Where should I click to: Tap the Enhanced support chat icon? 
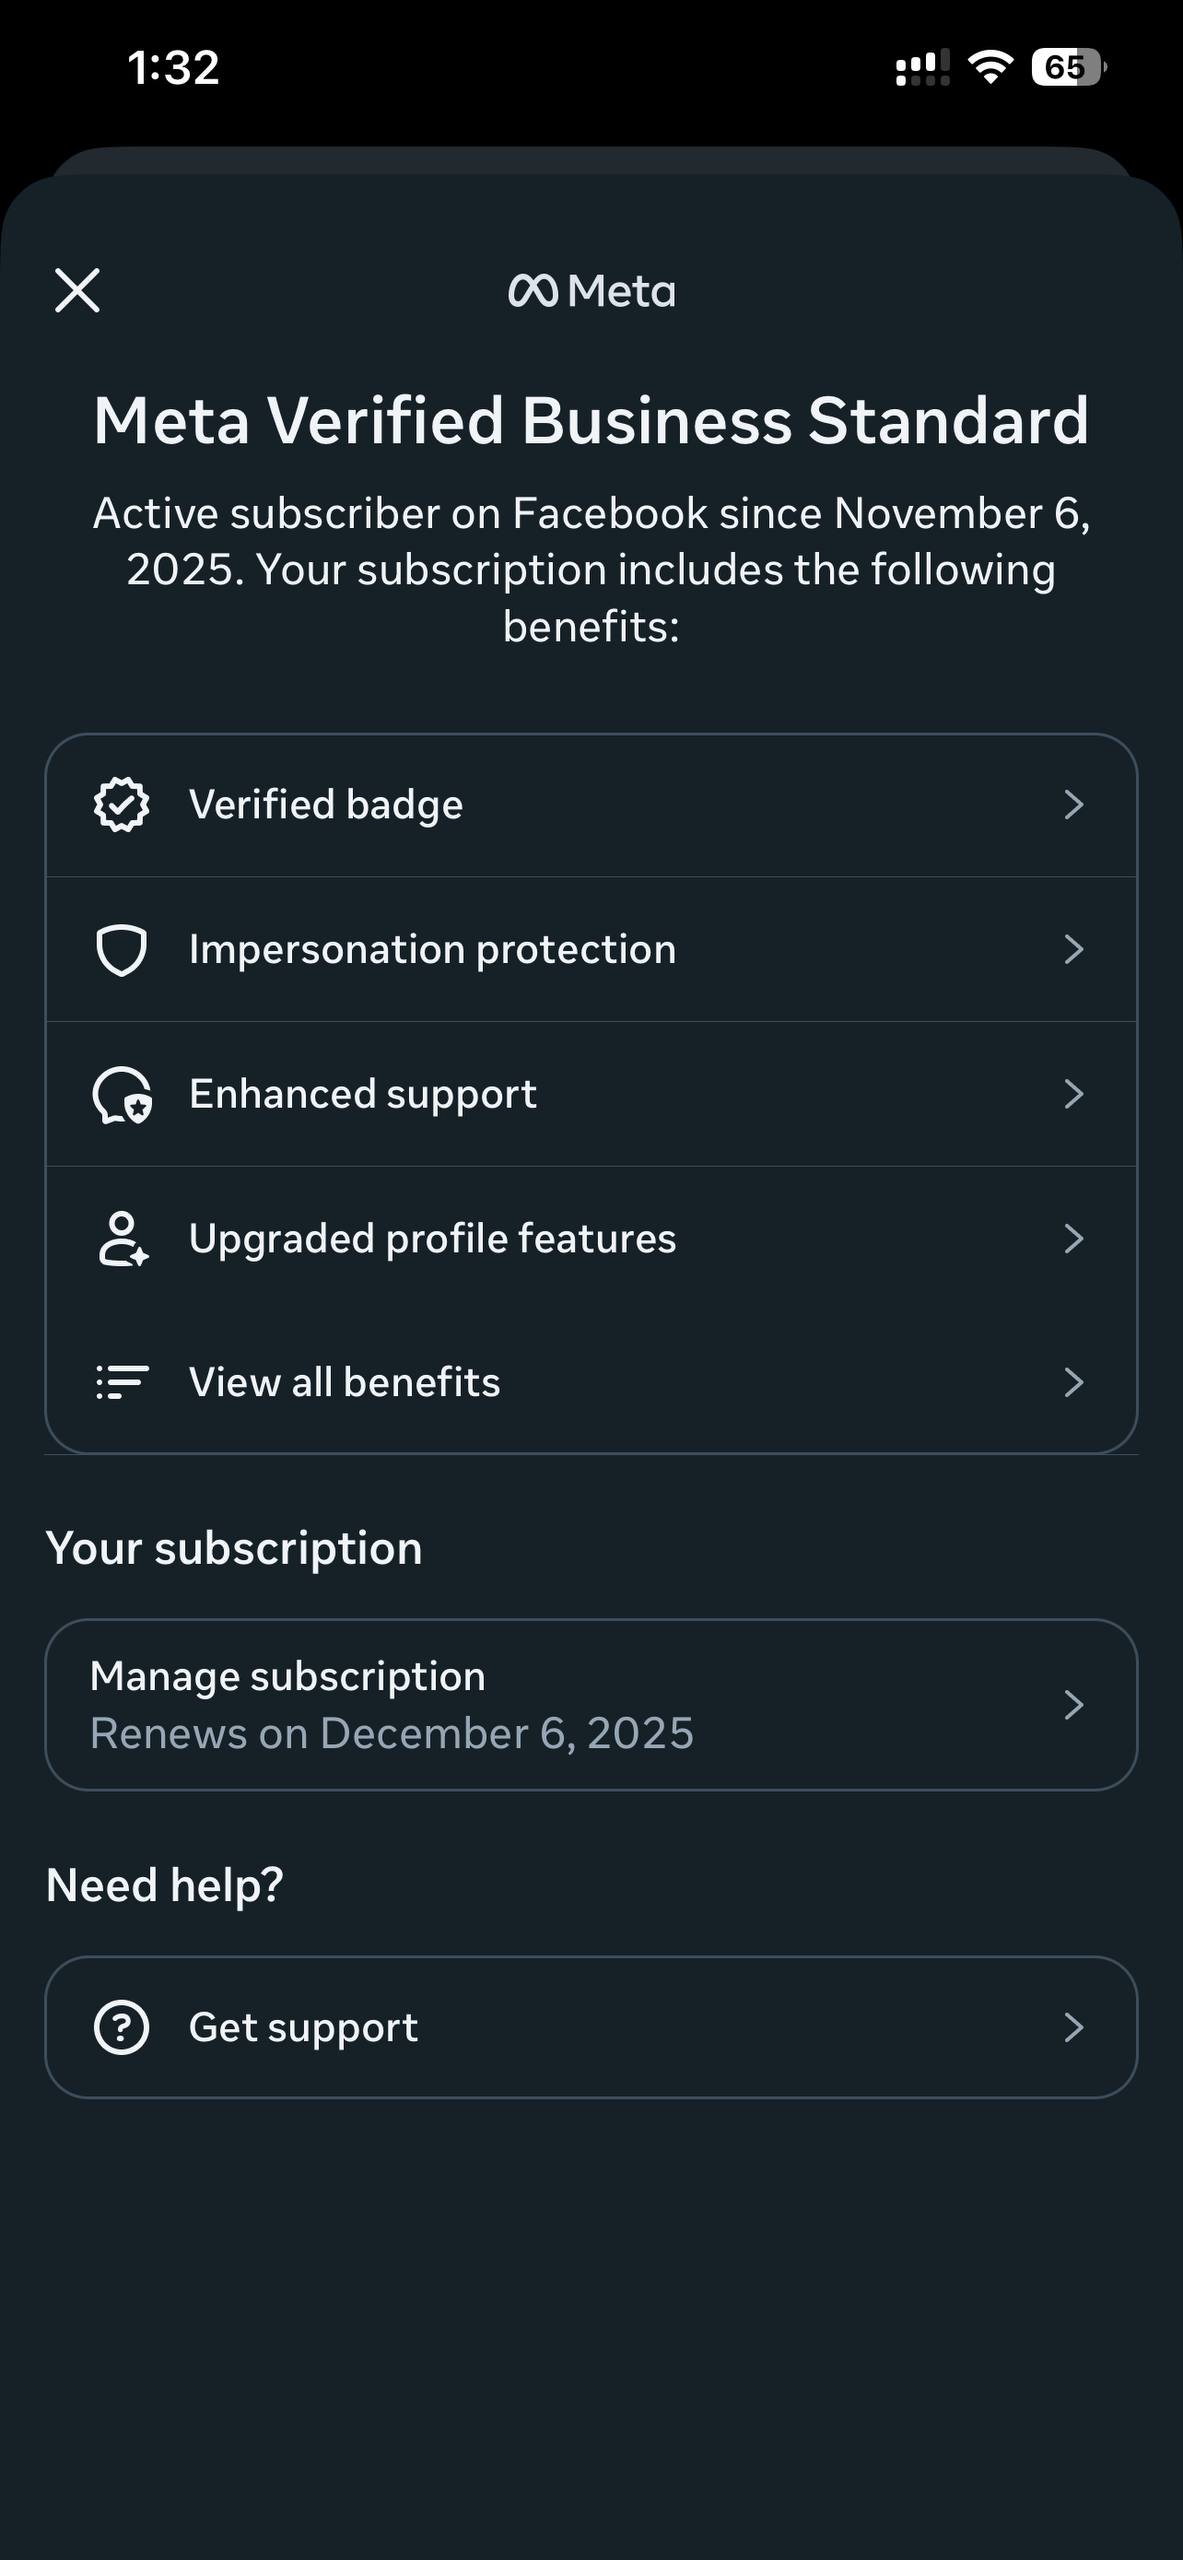point(122,1095)
